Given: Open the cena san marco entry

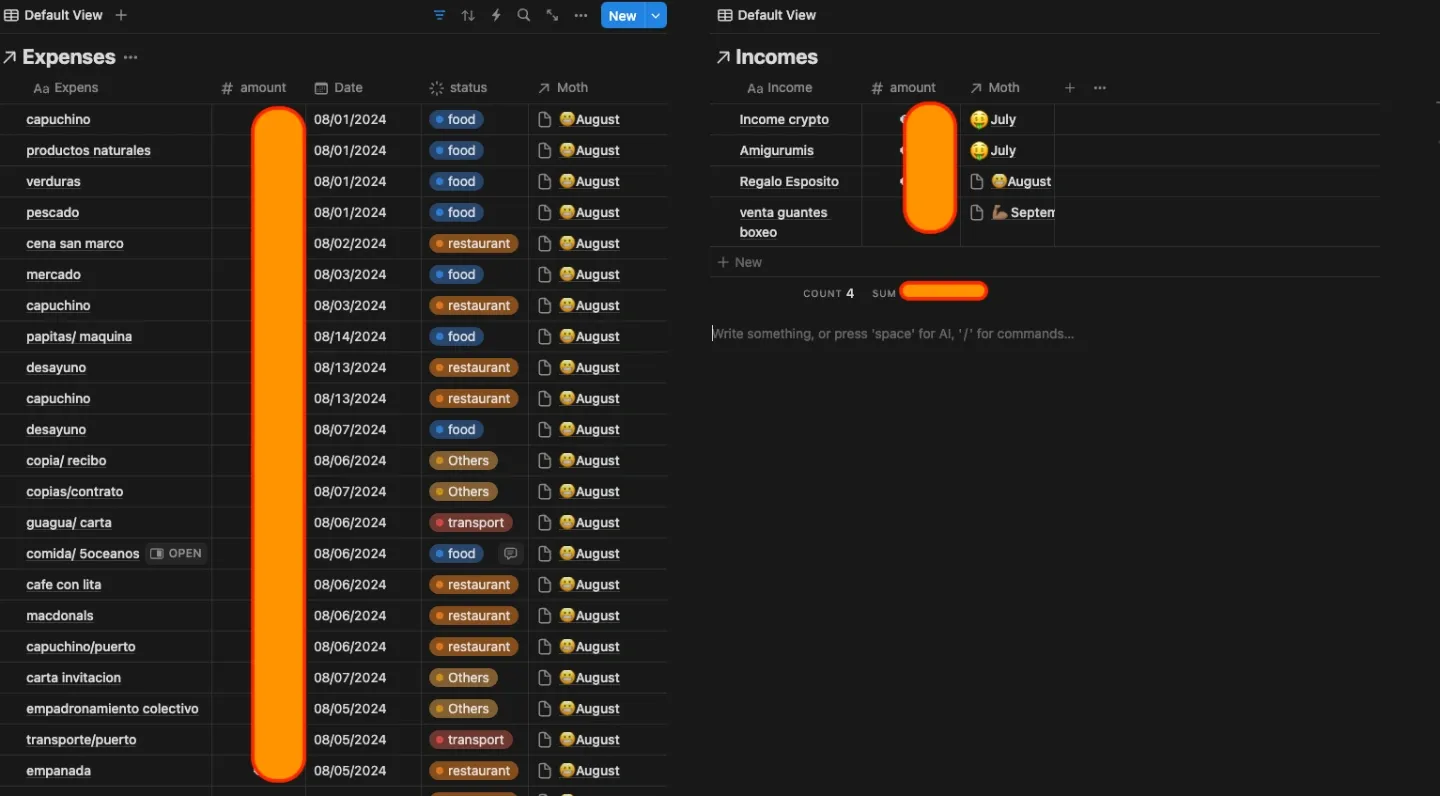Looking at the screenshot, I should point(75,244).
